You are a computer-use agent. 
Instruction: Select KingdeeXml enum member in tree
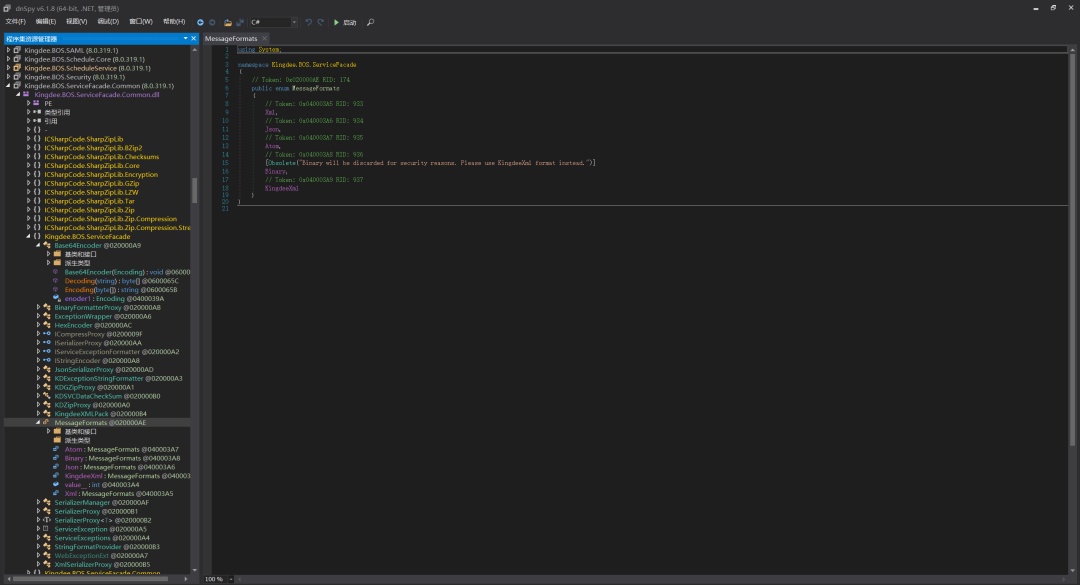[x=83, y=475]
